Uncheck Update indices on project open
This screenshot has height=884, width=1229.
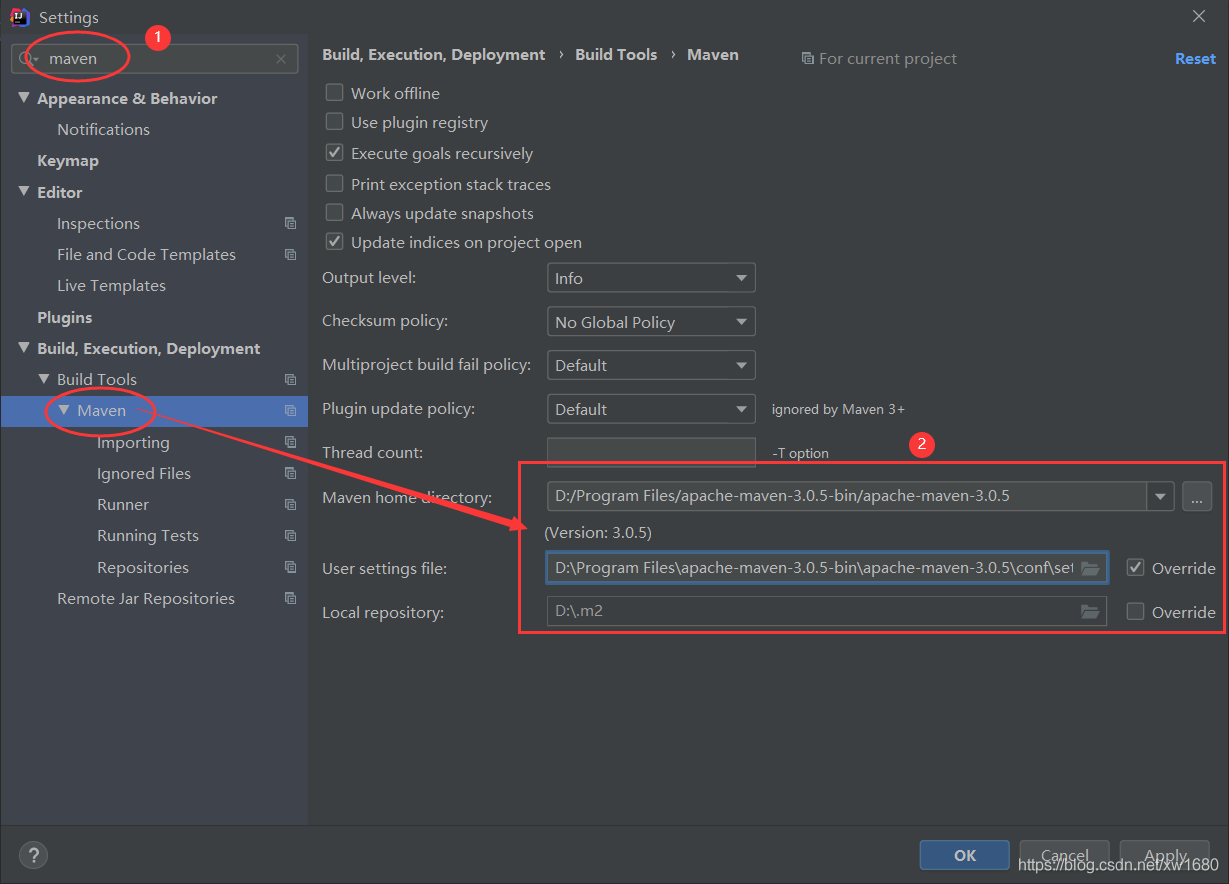coord(335,242)
